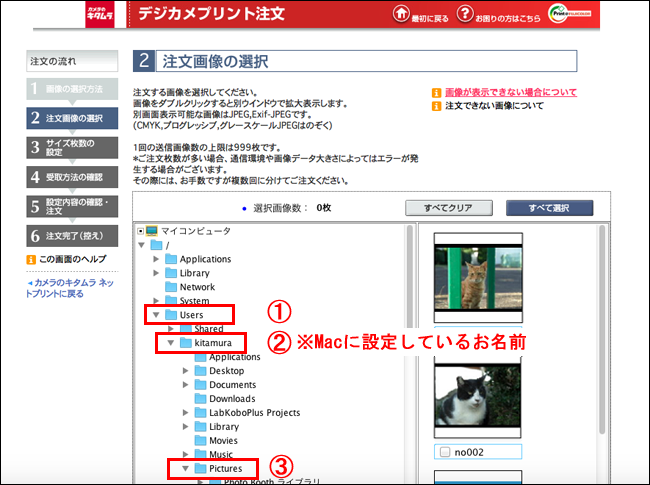Click the My Computer icon in tree
The width and height of the screenshot is (650, 485).
[152, 231]
